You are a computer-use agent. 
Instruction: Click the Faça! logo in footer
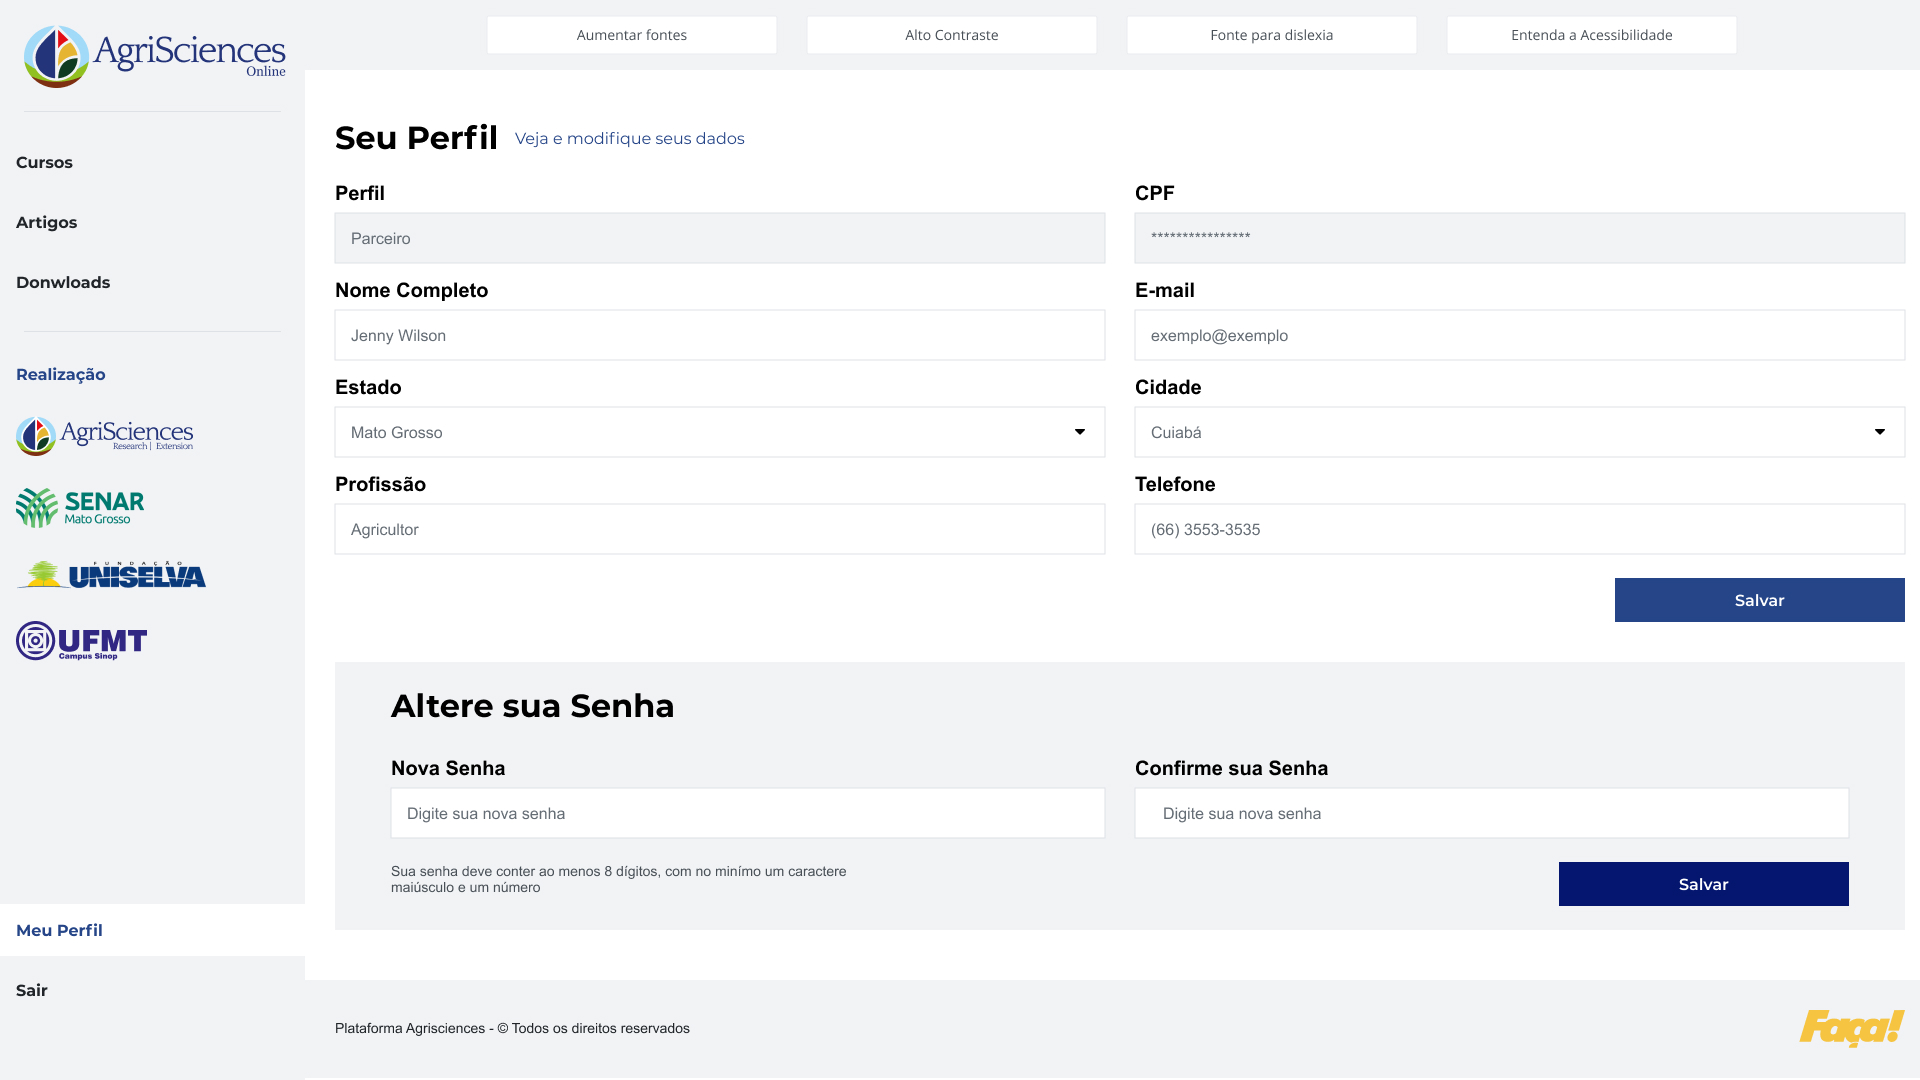(x=1850, y=1027)
